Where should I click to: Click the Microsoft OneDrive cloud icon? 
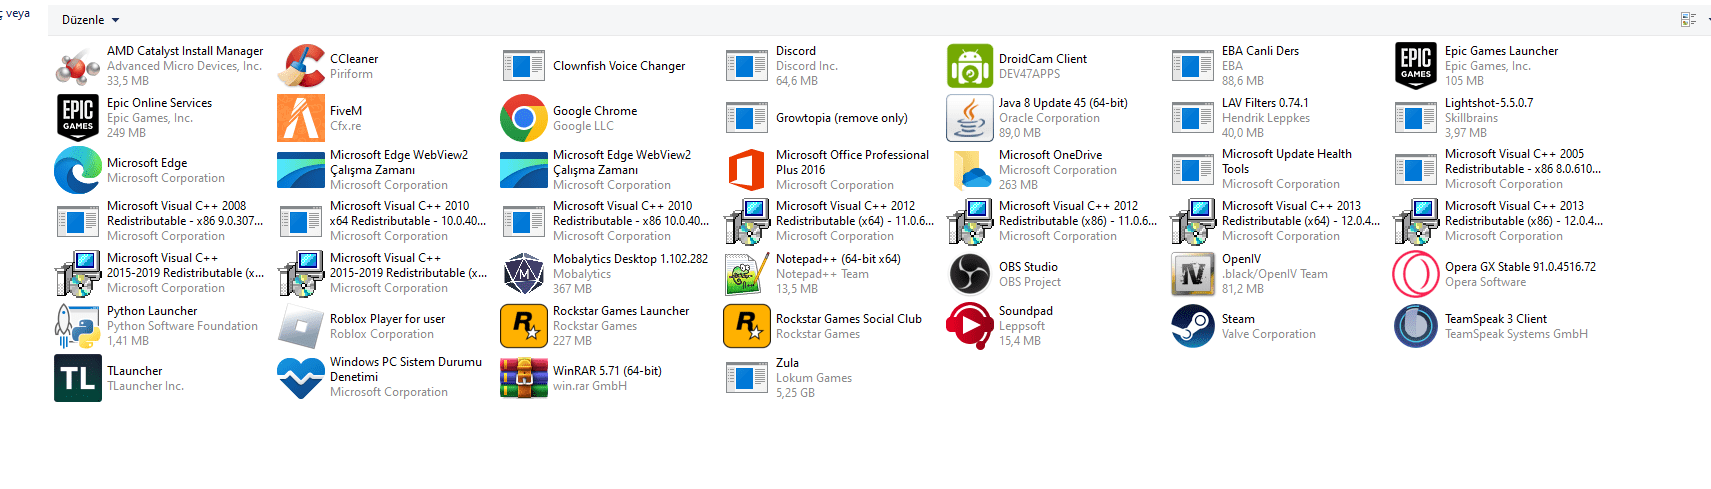click(x=970, y=170)
